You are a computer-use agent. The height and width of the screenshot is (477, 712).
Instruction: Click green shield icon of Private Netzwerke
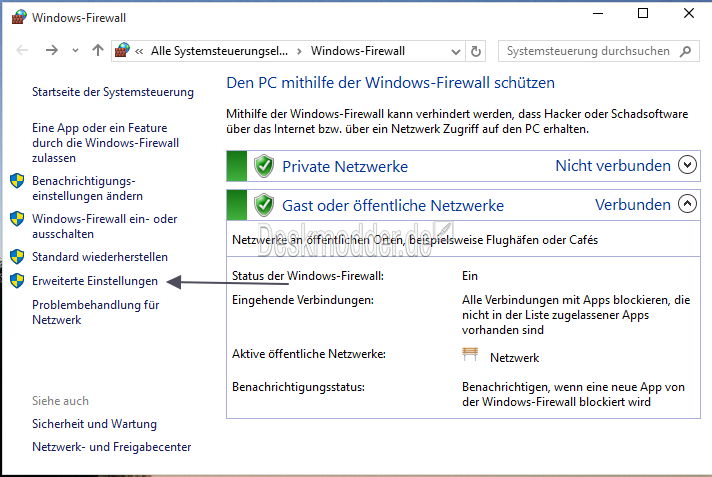[263, 166]
